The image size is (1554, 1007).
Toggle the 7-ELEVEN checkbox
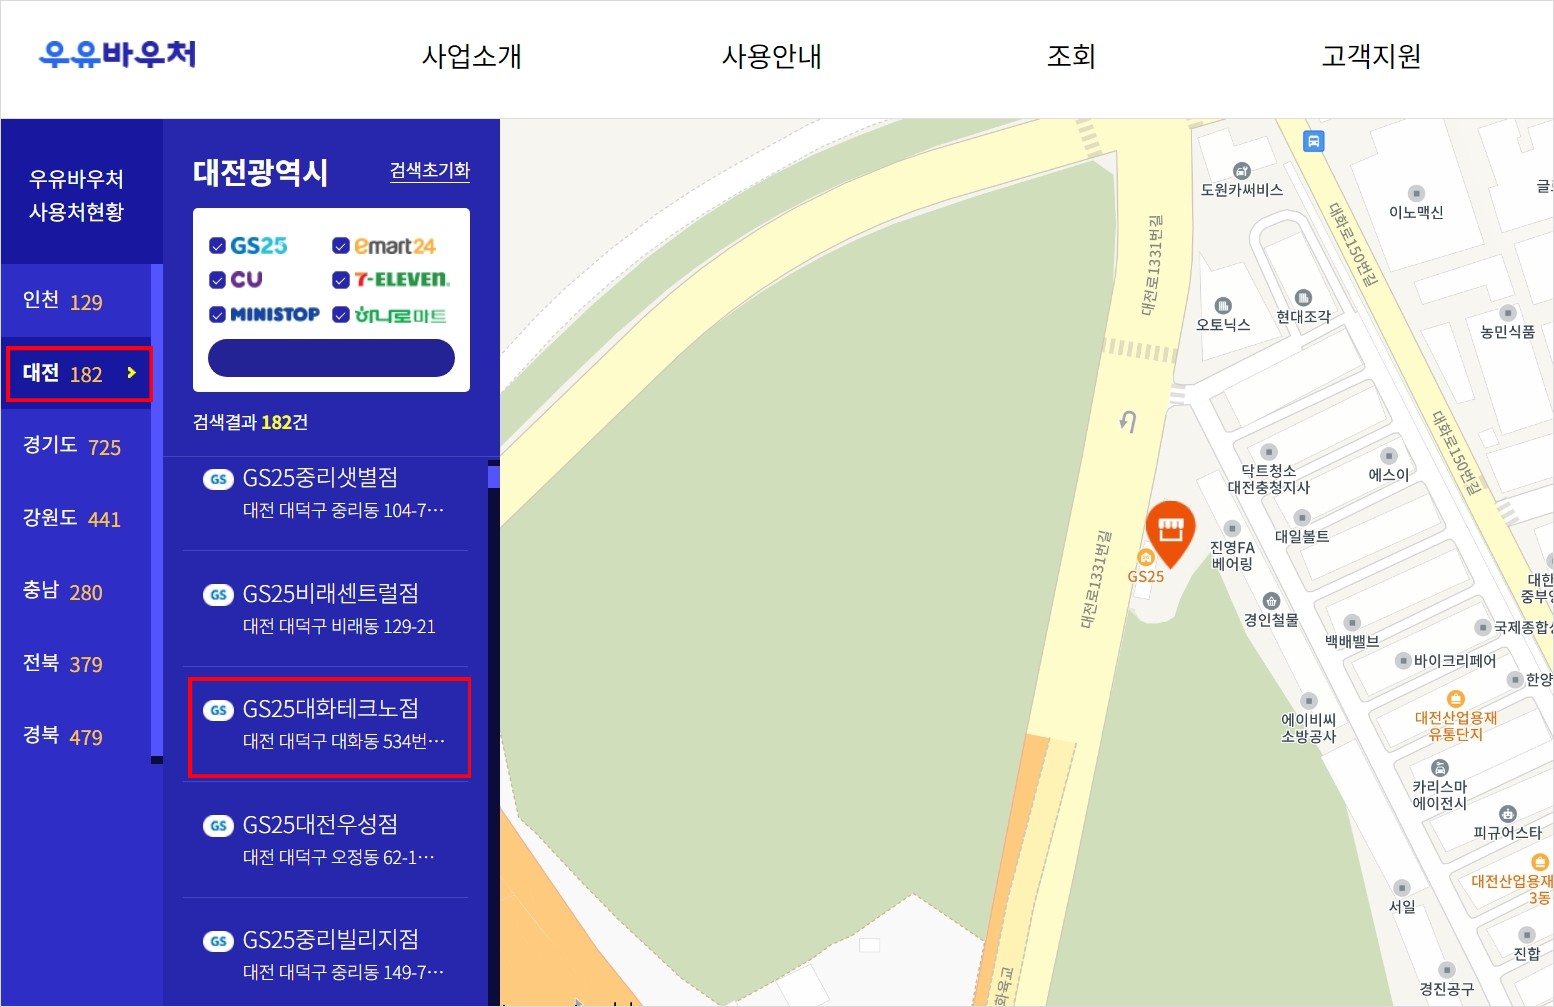coord(340,280)
